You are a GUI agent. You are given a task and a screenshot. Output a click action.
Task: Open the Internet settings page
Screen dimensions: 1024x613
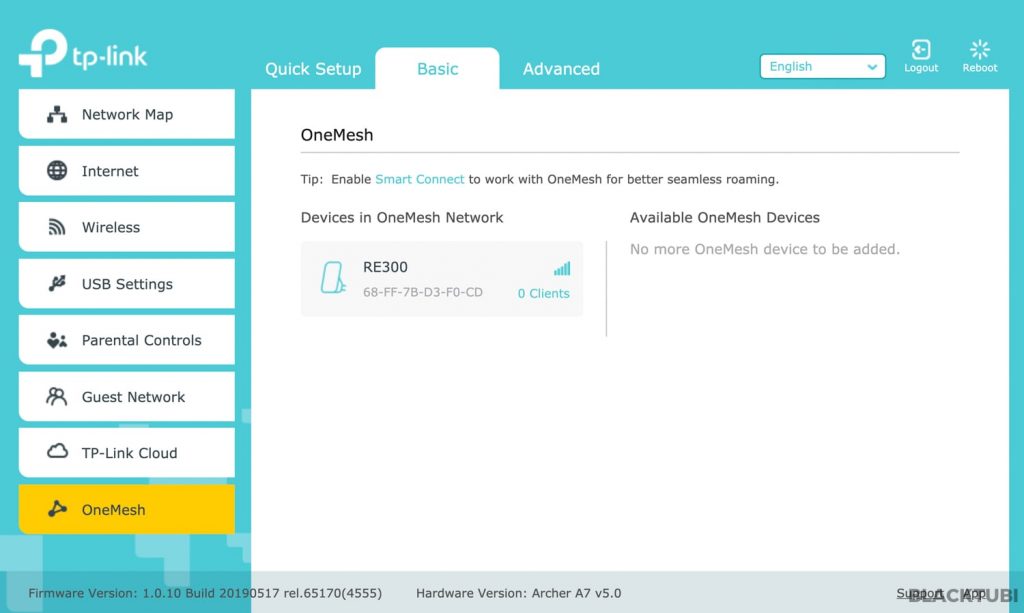coord(127,171)
